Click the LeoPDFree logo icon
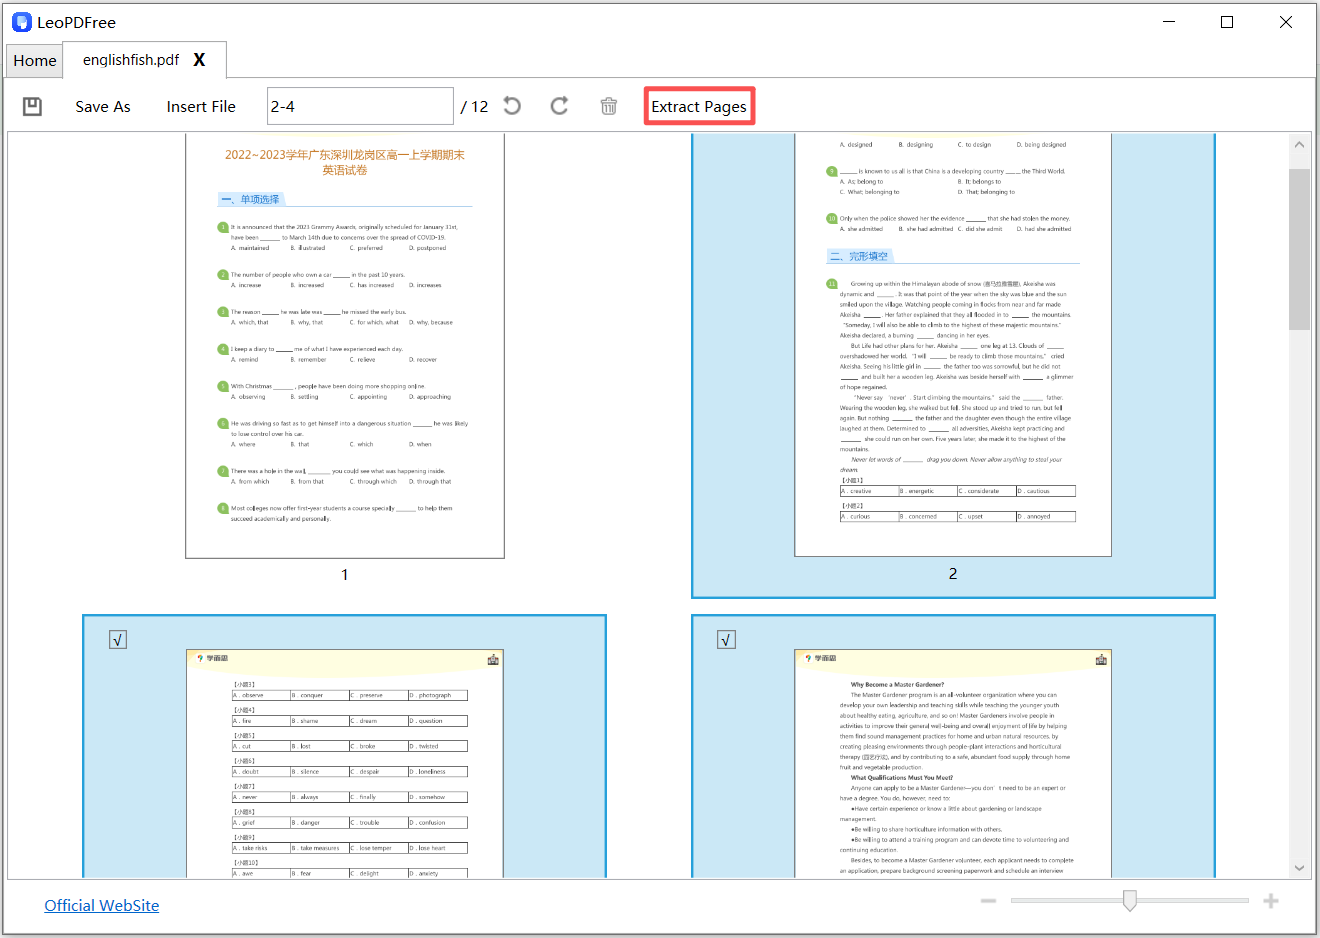 21,21
